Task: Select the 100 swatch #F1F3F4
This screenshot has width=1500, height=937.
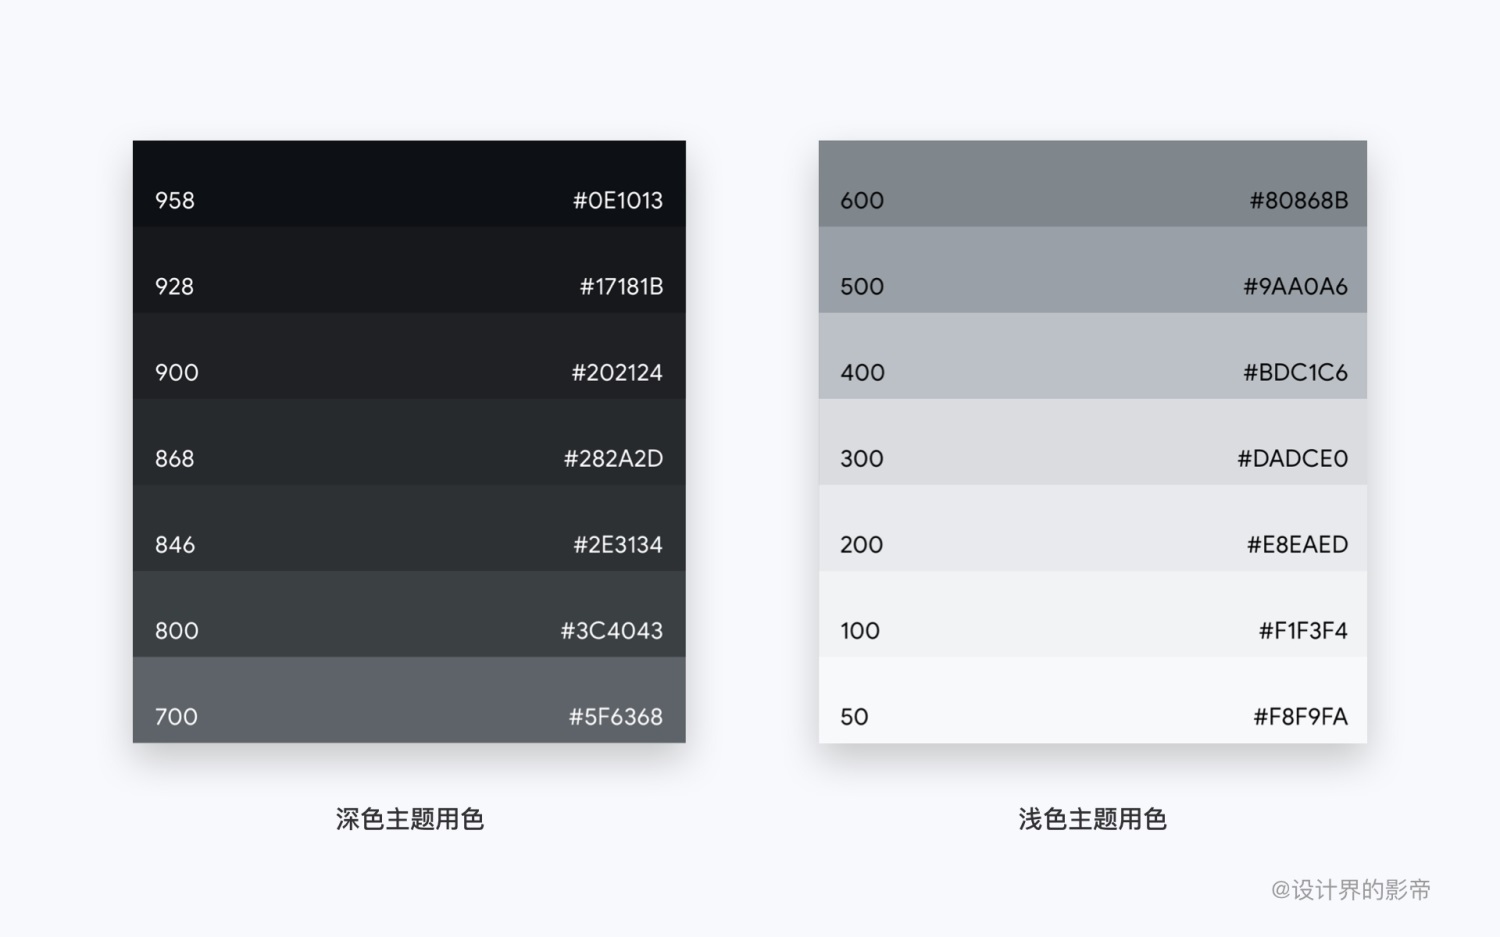Action: [x=1093, y=630]
